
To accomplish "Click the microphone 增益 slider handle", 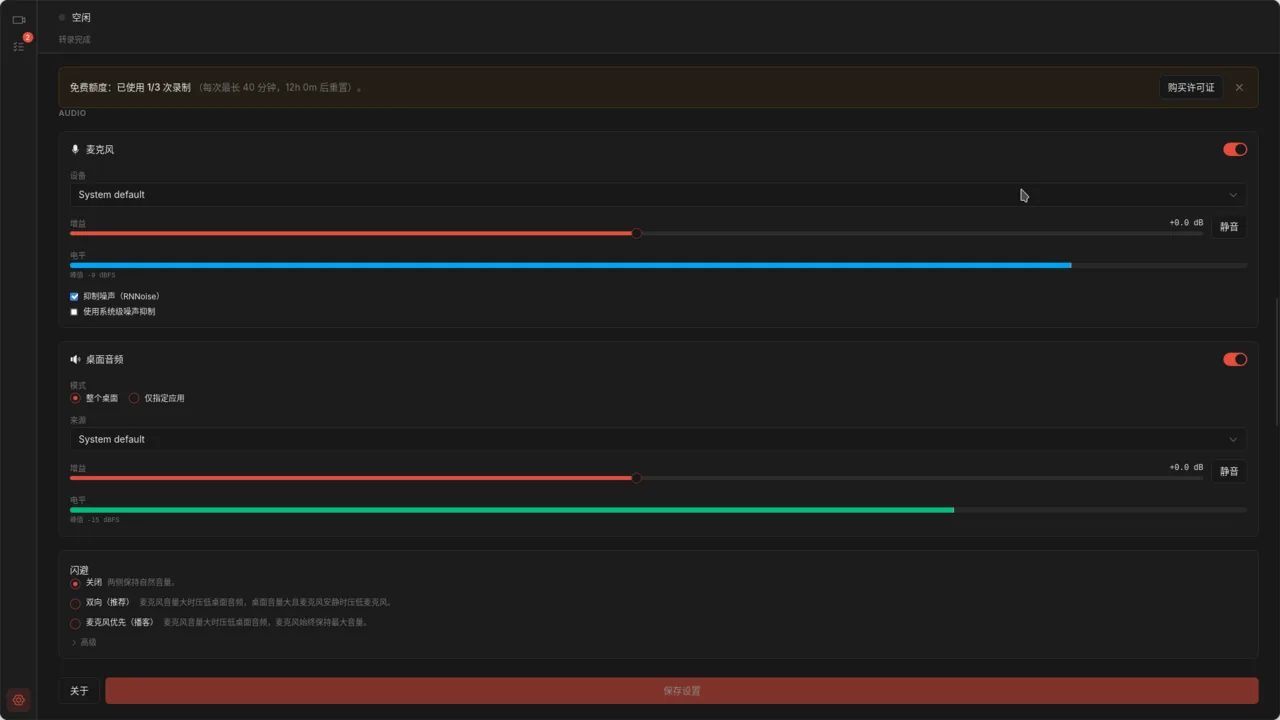I will (x=637, y=233).
